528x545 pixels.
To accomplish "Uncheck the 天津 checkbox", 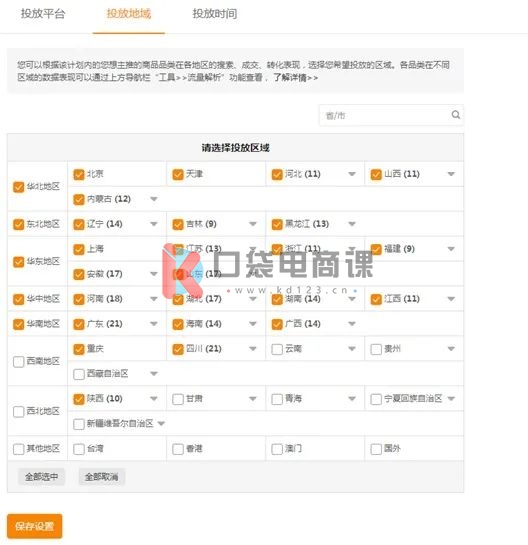I will (178, 174).
